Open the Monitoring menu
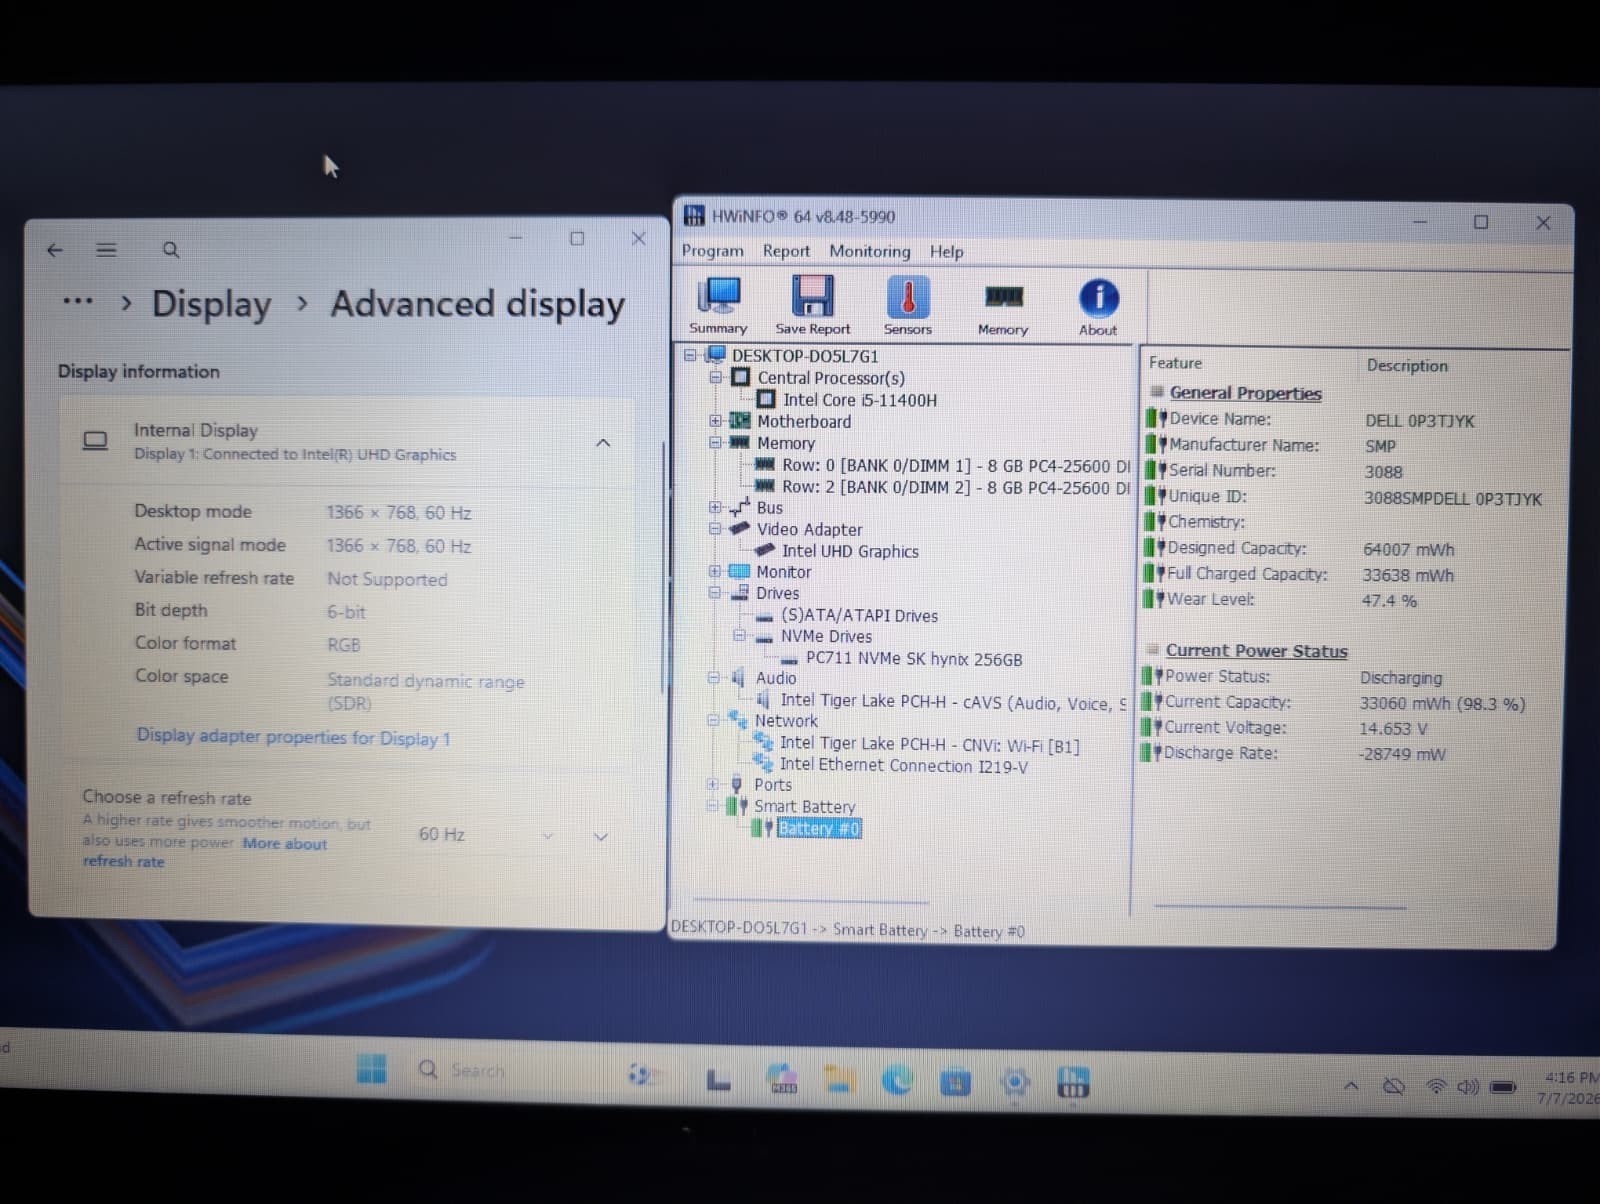1600x1204 pixels. [x=869, y=251]
